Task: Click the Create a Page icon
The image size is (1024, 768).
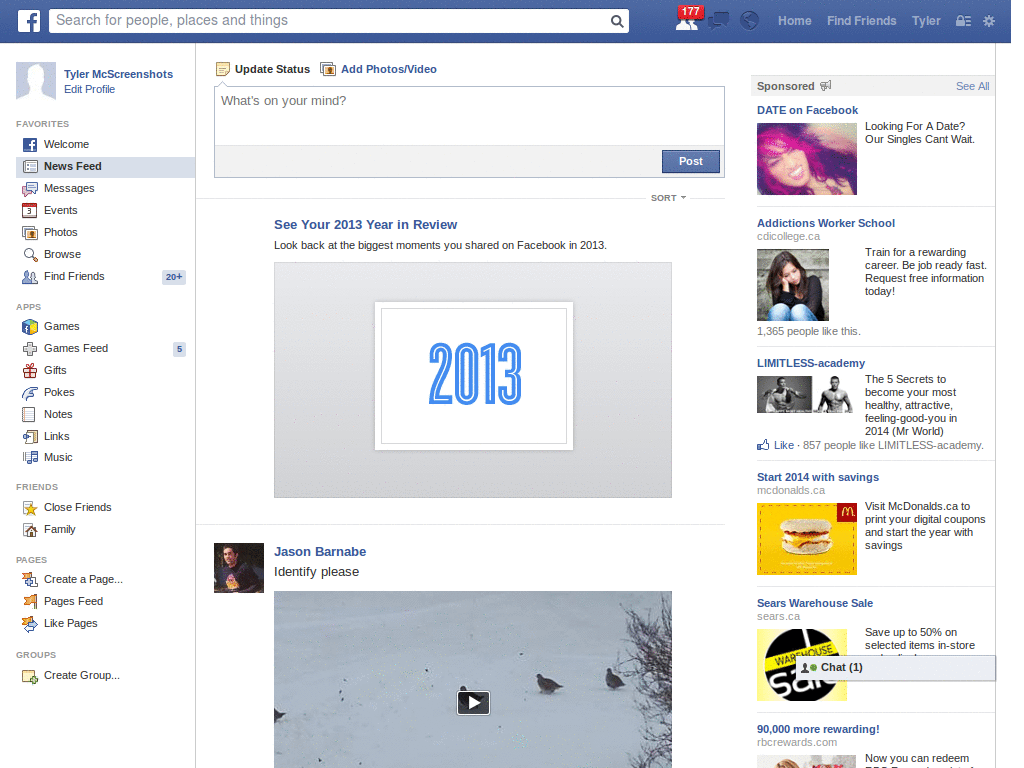Action: (29, 579)
